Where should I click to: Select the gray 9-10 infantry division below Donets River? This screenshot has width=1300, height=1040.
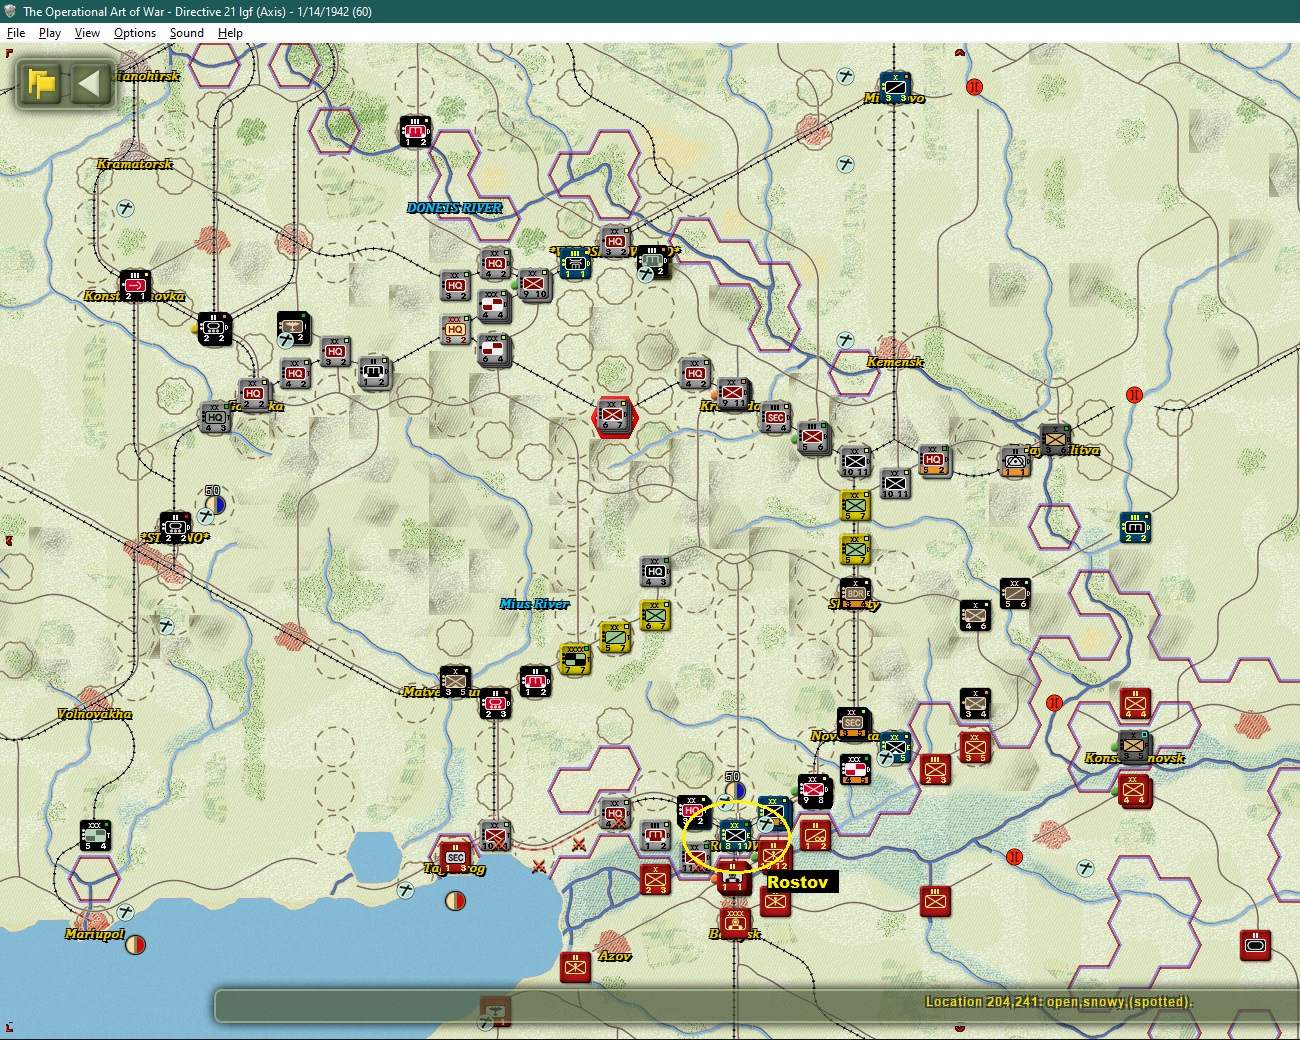click(x=534, y=285)
